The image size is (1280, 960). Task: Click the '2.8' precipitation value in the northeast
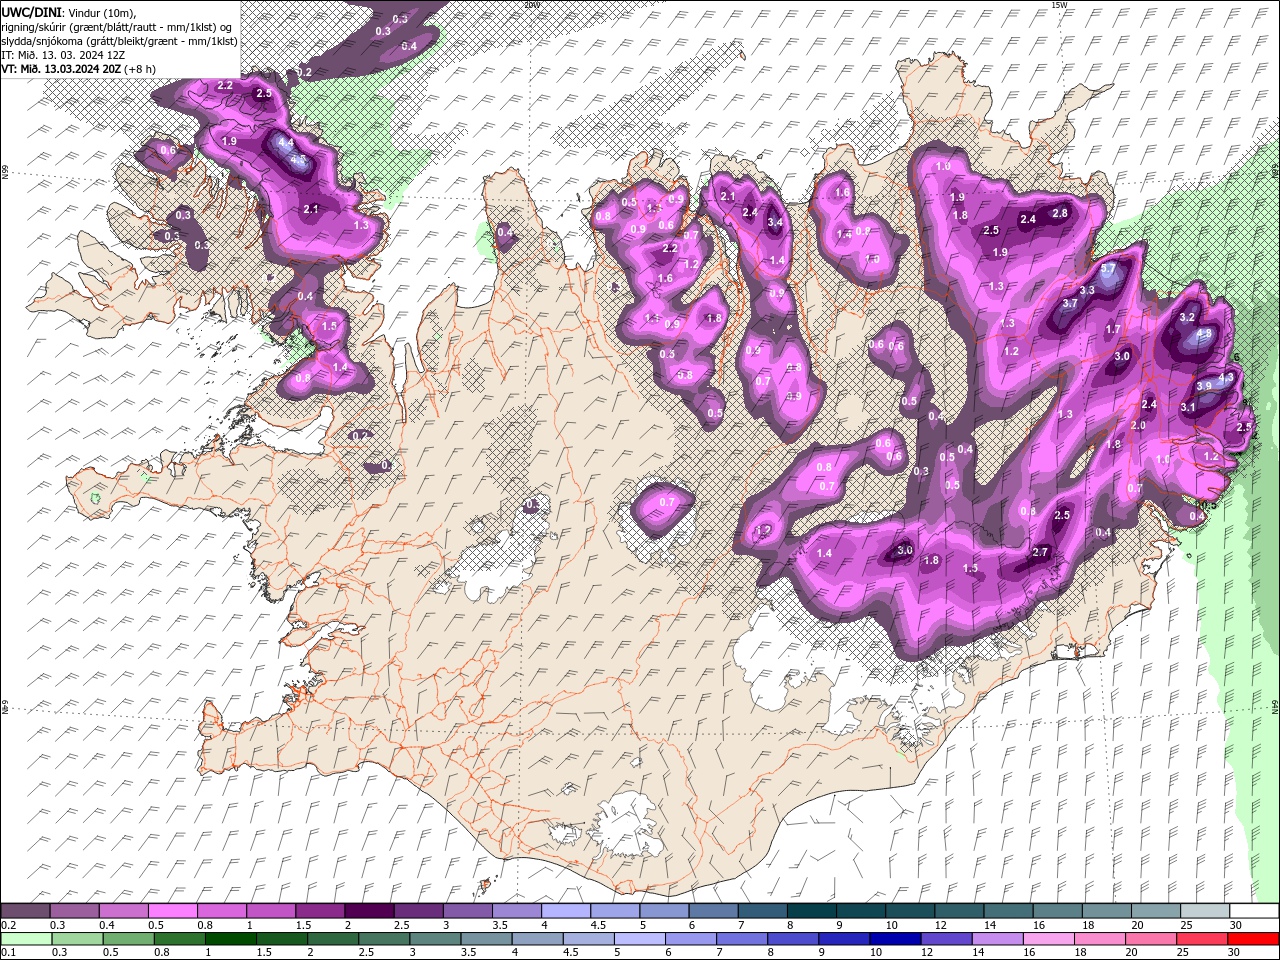pyautogui.click(x=1061, y=213)
